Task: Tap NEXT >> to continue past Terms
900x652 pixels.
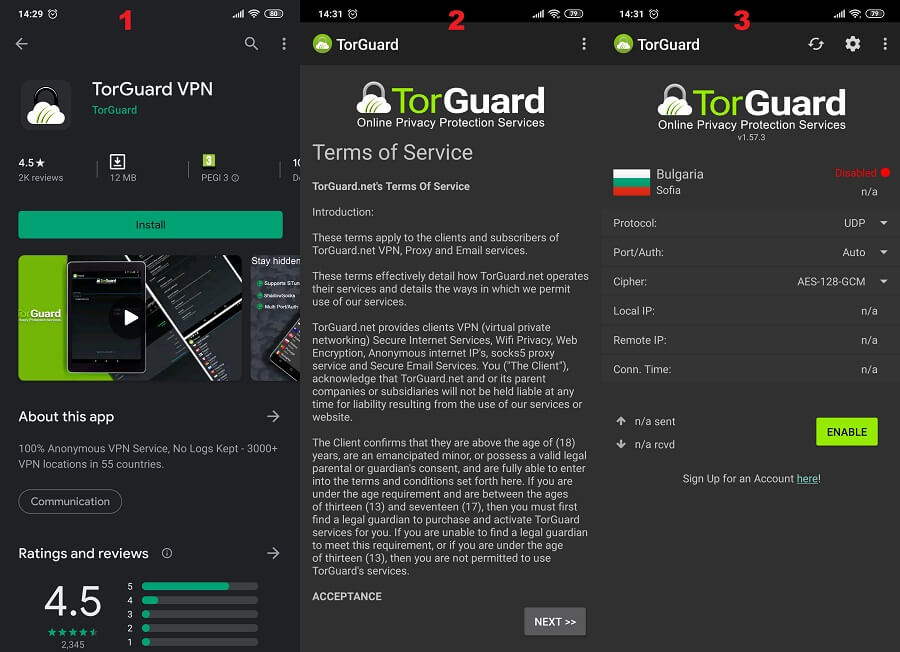Action: (x=554, y=622)
